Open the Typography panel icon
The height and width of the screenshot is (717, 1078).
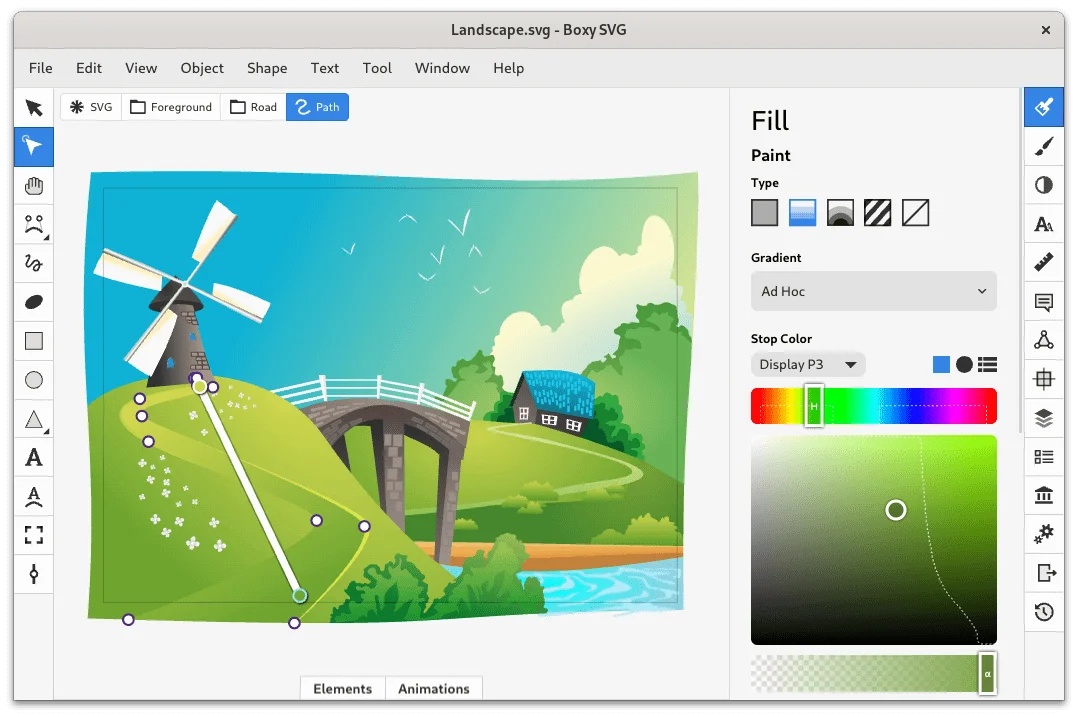pos(1044,224)
